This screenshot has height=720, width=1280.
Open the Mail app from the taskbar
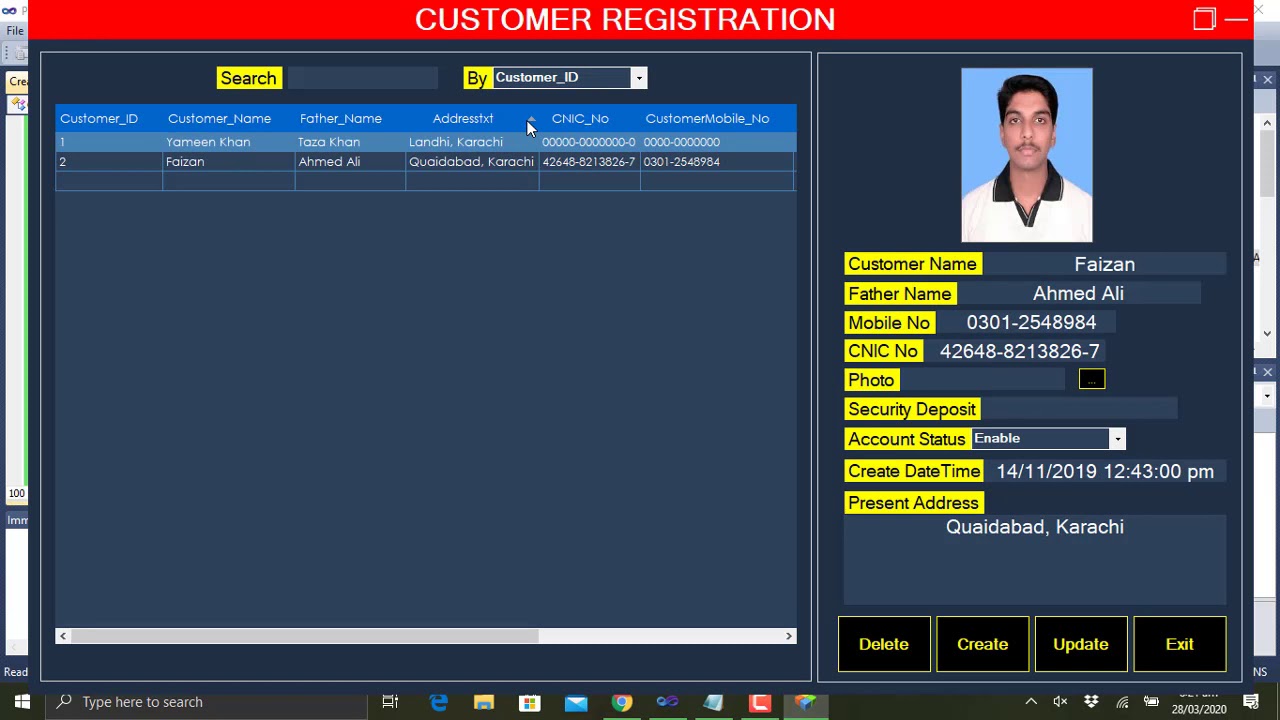[576, 702]
